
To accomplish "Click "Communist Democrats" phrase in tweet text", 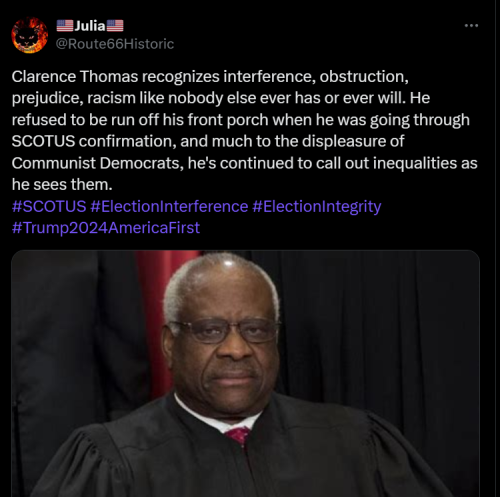I will [96, 163].
